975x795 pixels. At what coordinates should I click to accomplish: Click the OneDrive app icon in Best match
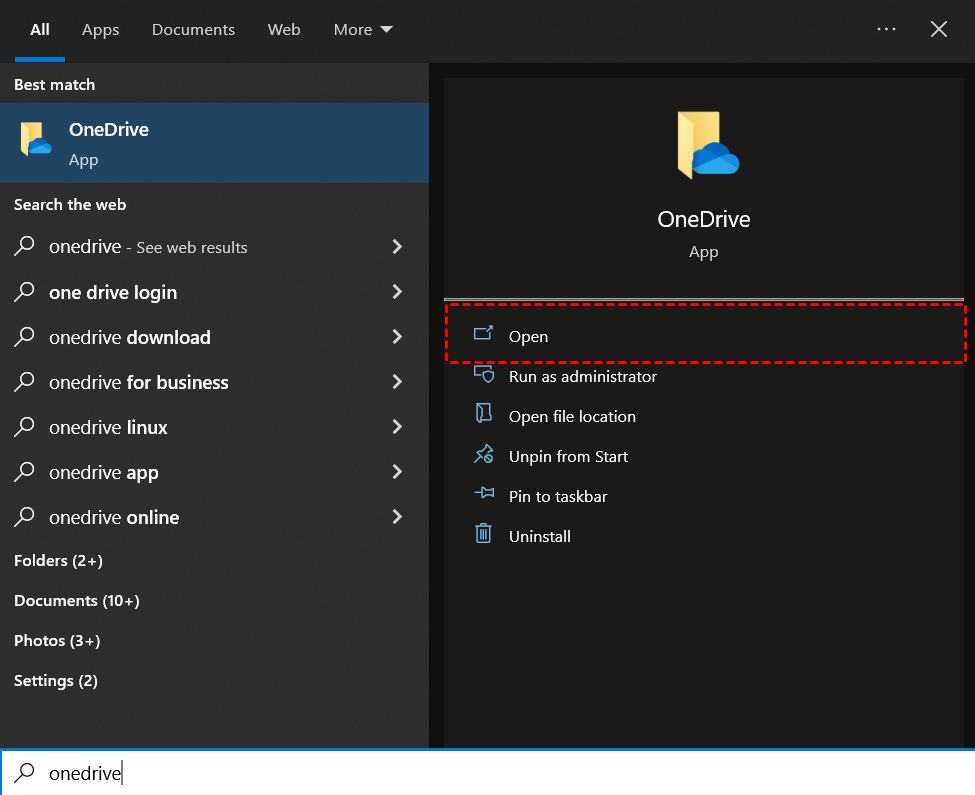[36, 141]
